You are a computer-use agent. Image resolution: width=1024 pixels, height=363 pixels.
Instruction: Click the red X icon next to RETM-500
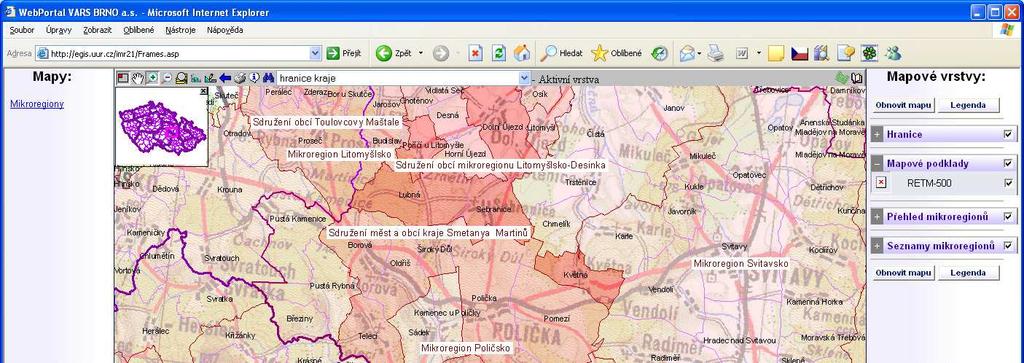point(881,183)
